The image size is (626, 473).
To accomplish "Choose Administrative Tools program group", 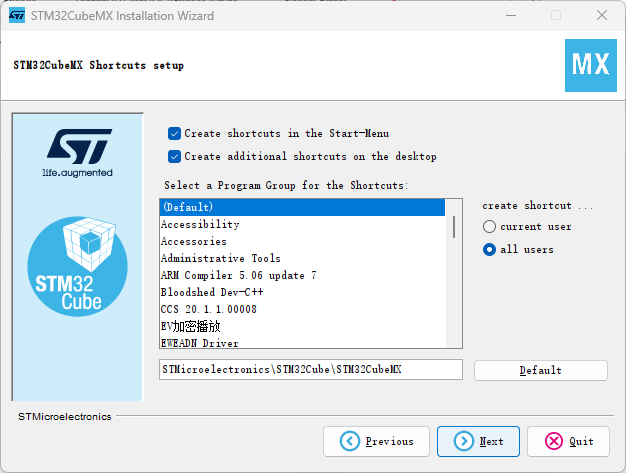I will [x=303, y=258].
